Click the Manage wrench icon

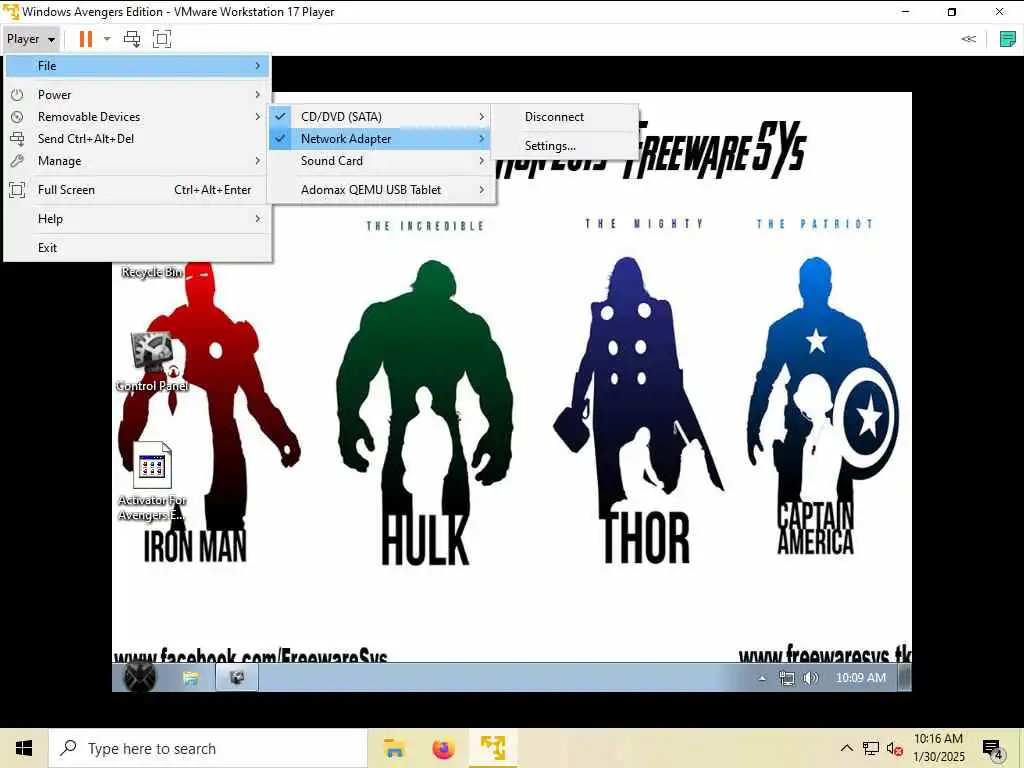coord(17,161)
